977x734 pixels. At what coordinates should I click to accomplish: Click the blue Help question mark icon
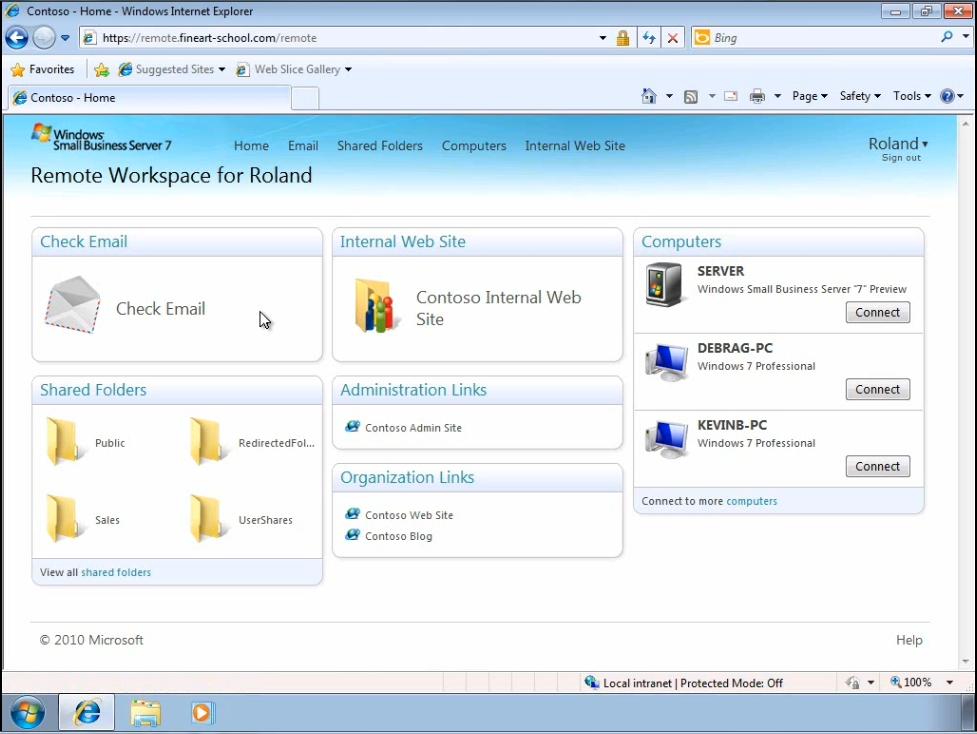[x=947, y=96]
